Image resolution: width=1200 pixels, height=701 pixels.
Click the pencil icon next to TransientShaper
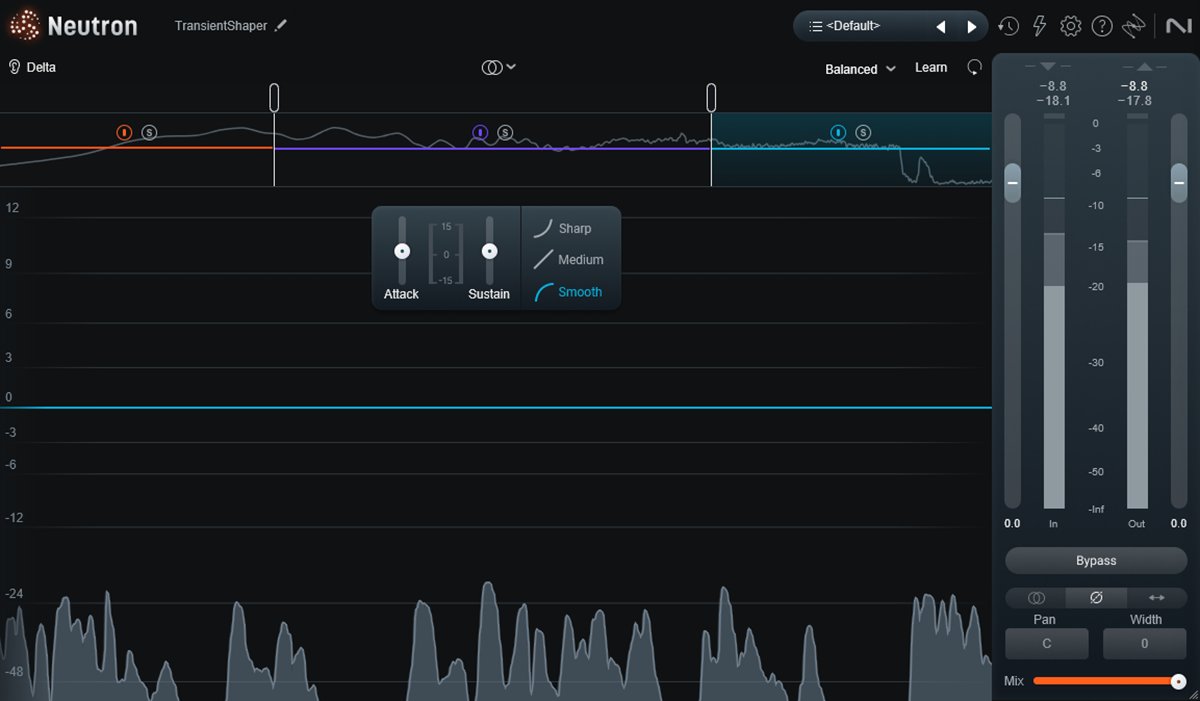coord(281,25)
